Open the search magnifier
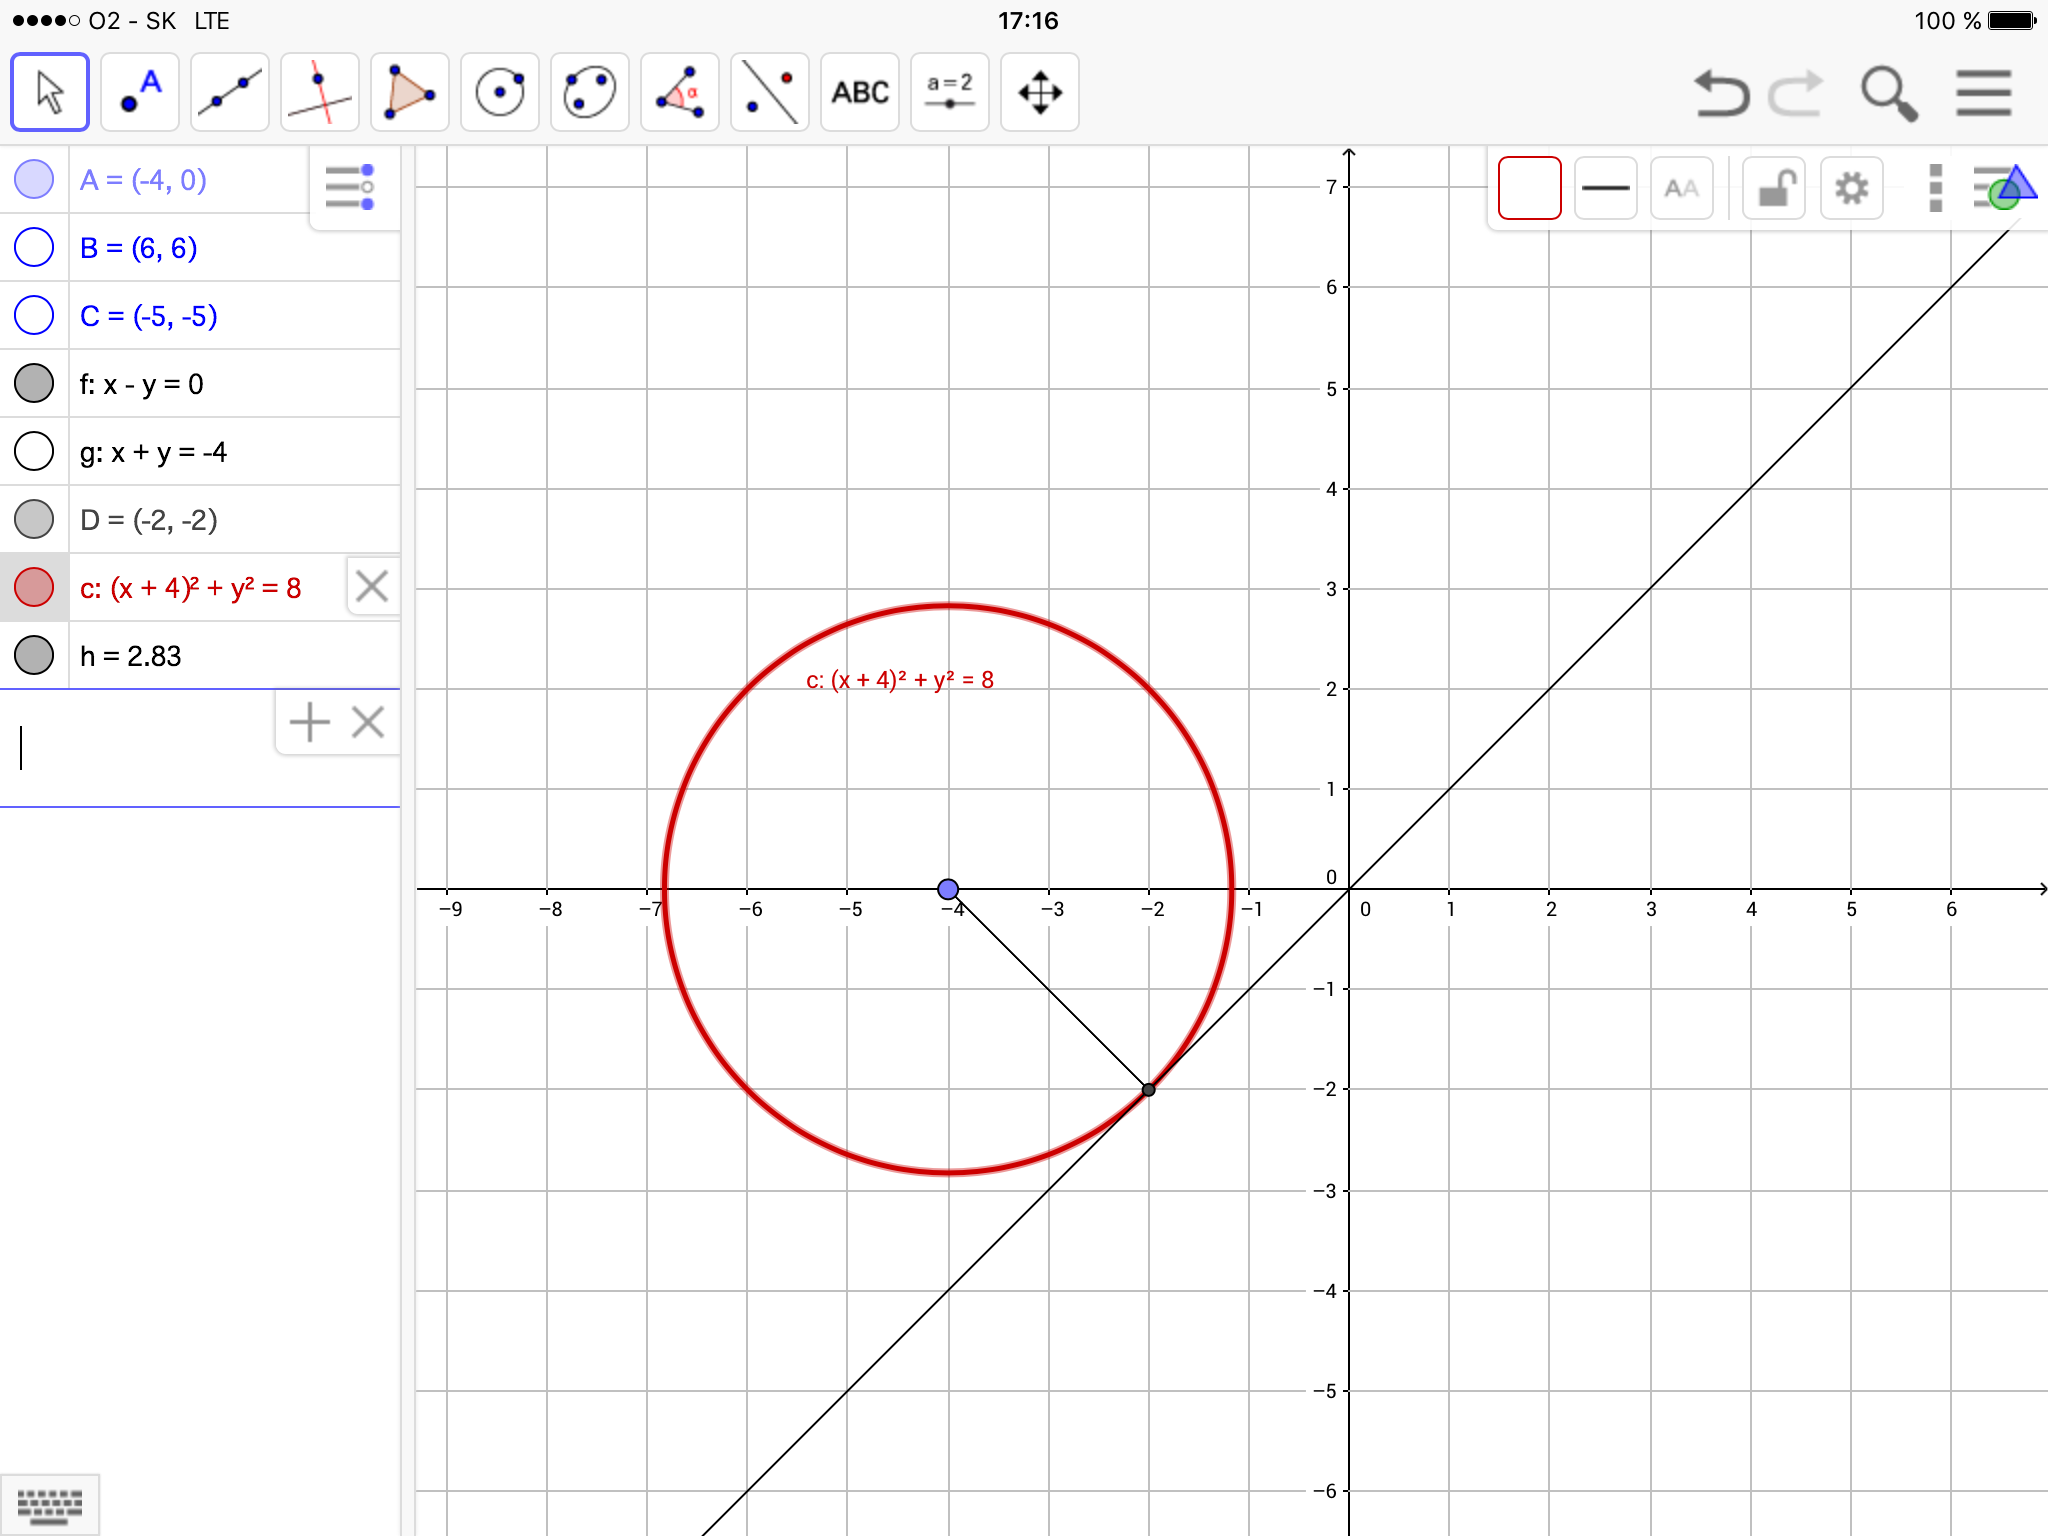Viewport: 2048px width, 1536px height. (x=1888, y=93)
